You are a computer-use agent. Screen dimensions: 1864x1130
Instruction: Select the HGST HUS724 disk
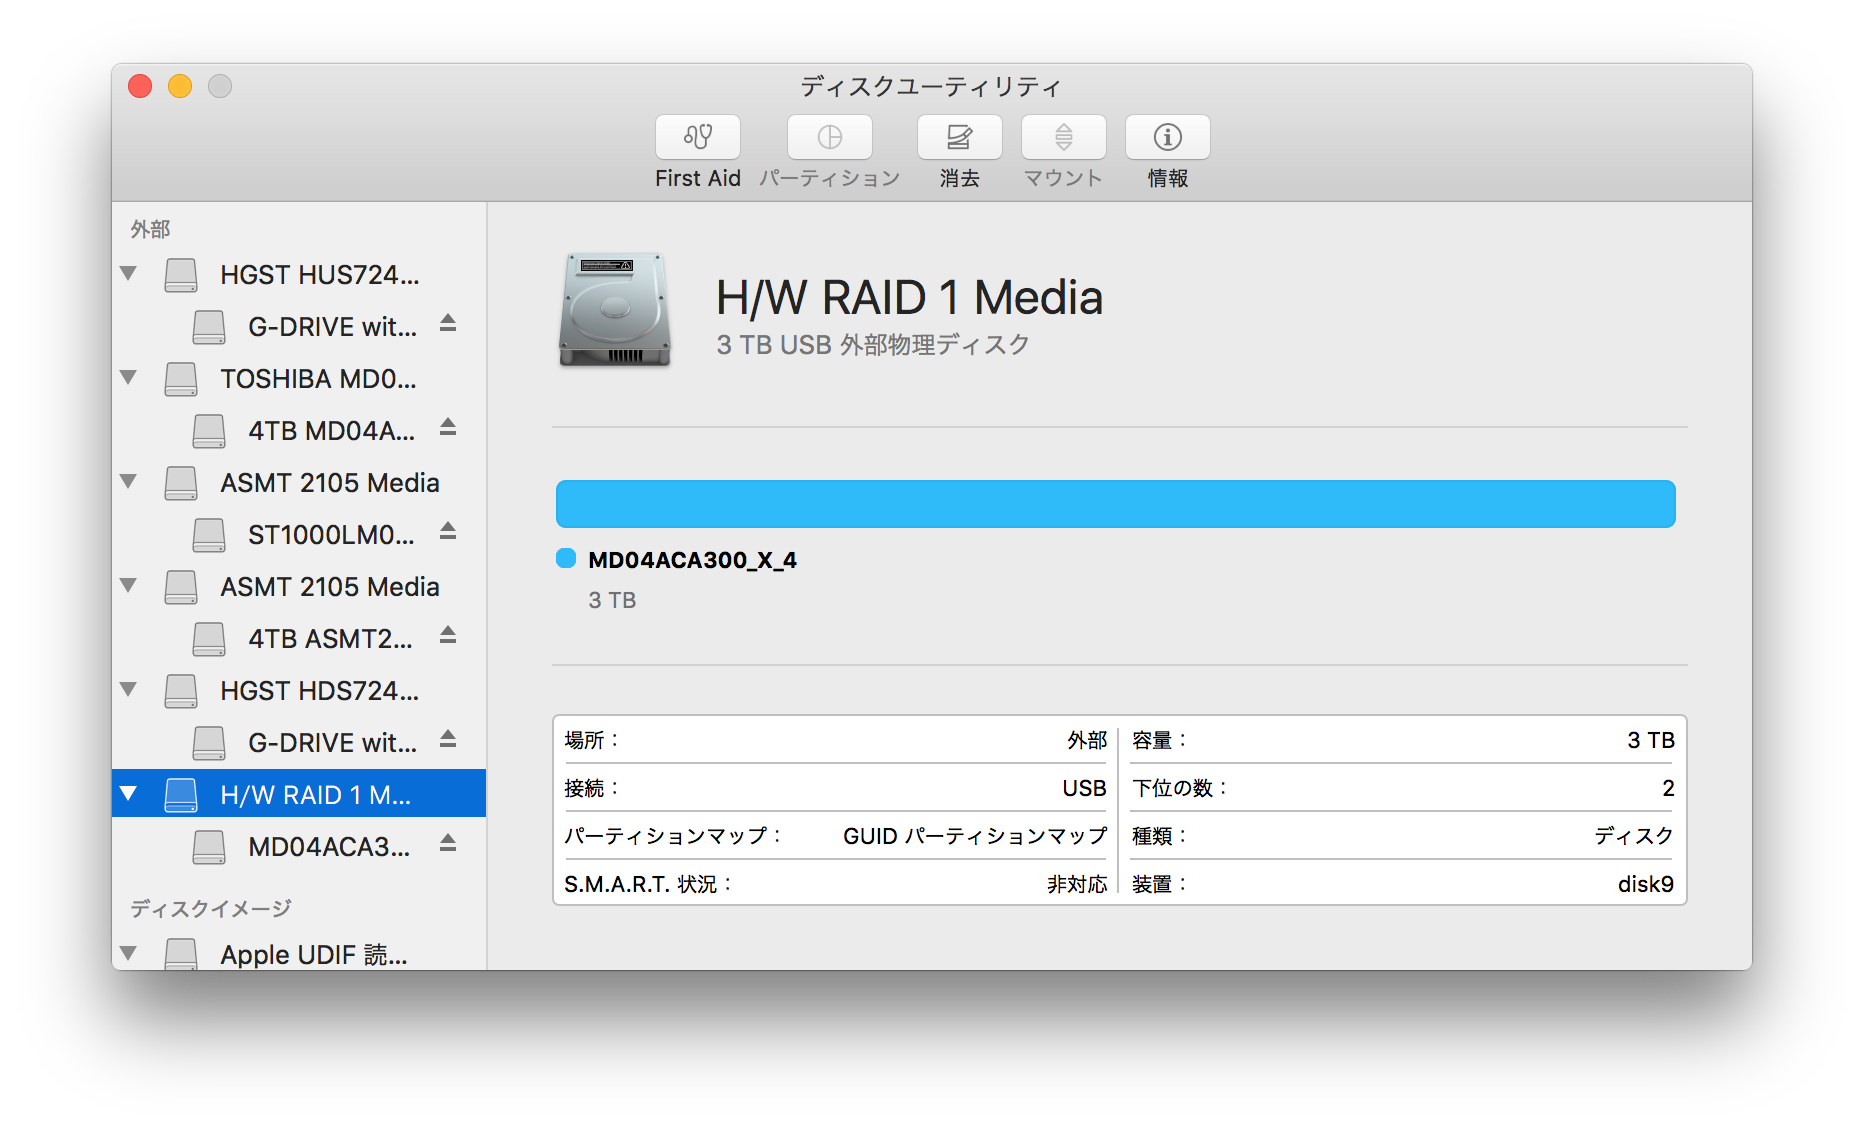click(299, 275)
